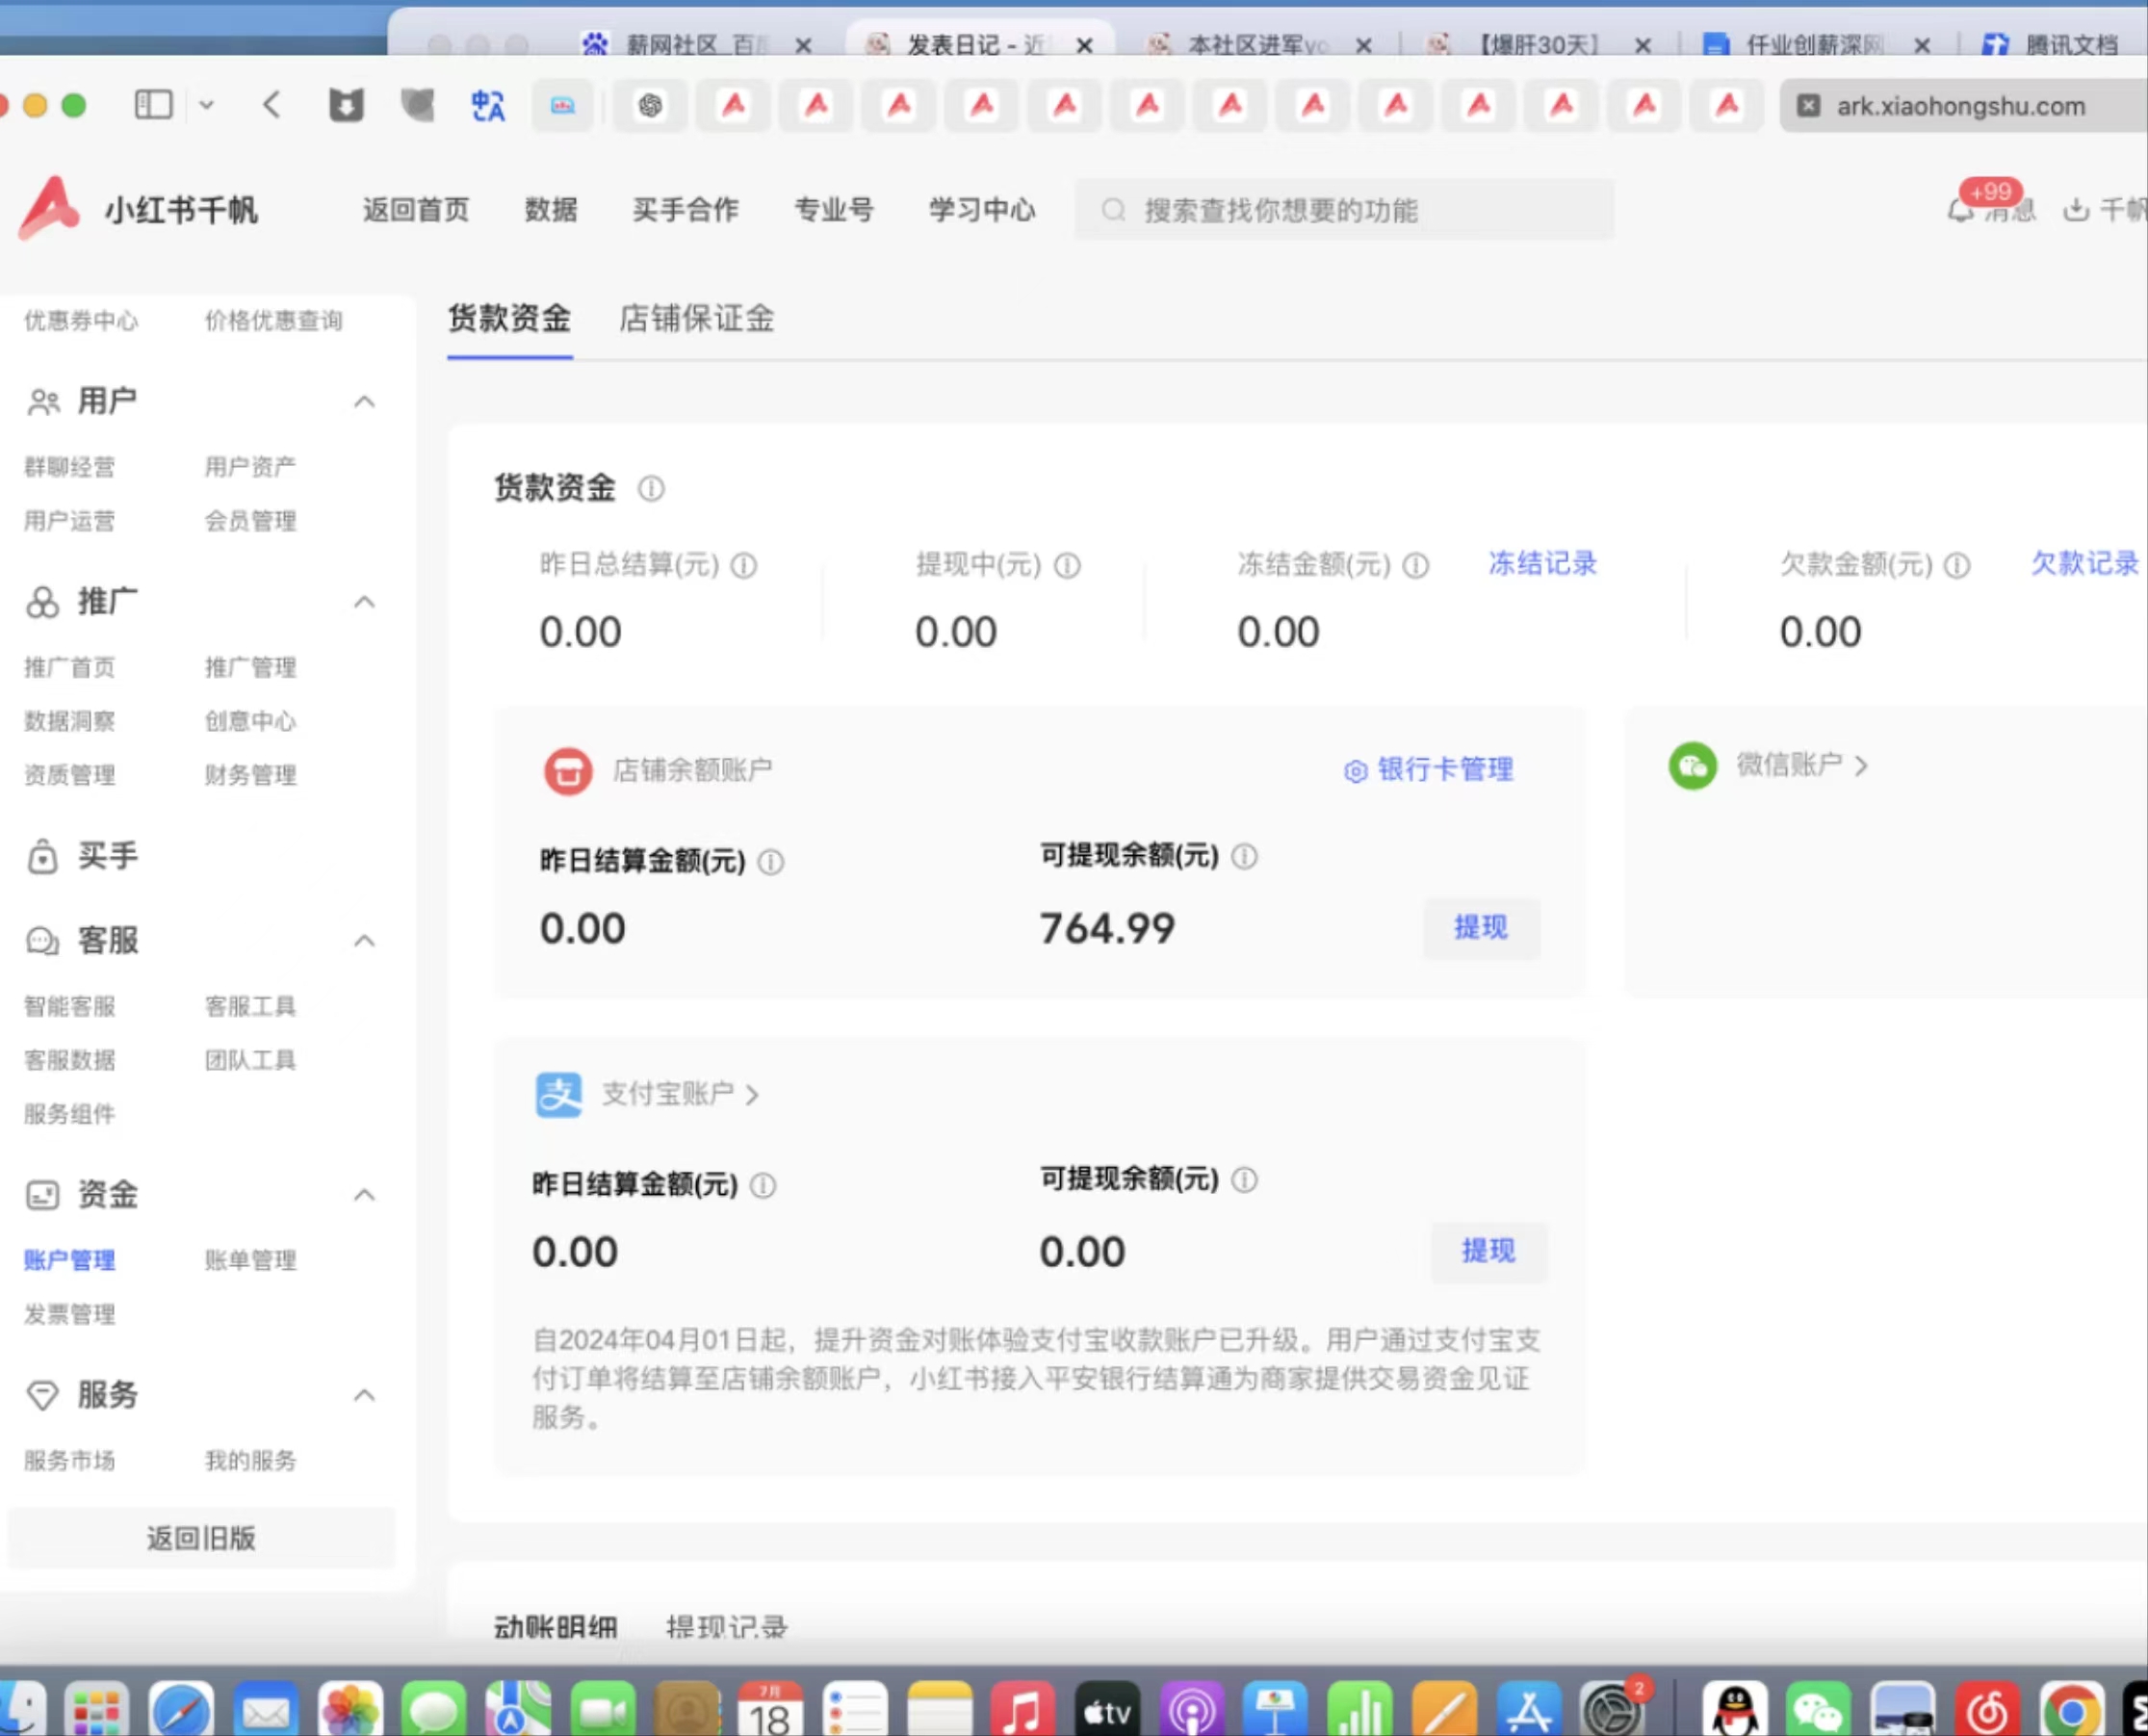Collapse the 服务 sidebar section
2148x1736 pixels.
(364, 1395)
